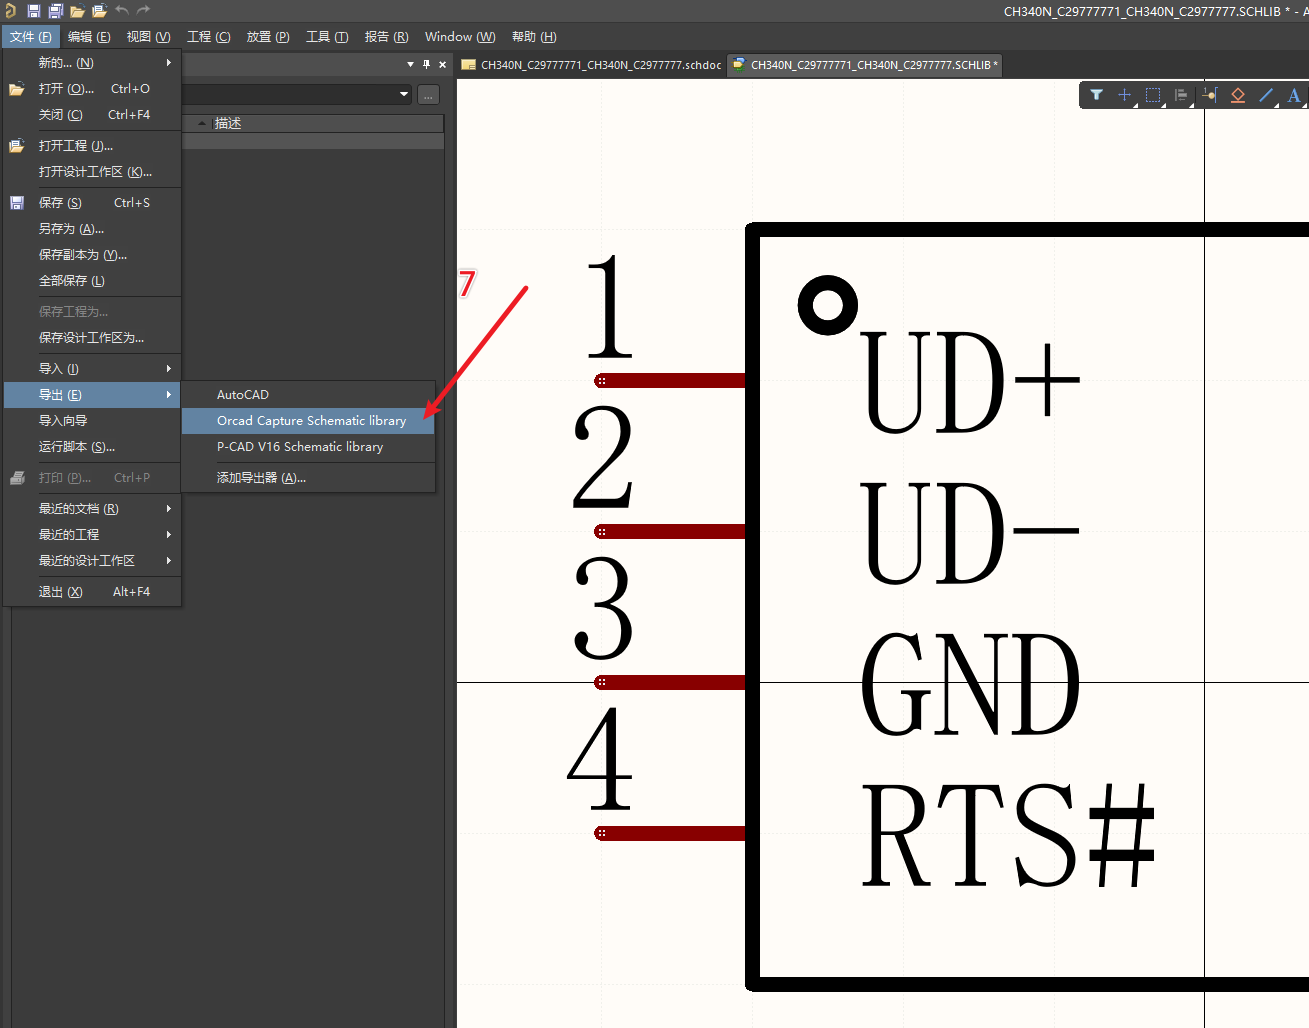Open the align objects tool

1181,95
